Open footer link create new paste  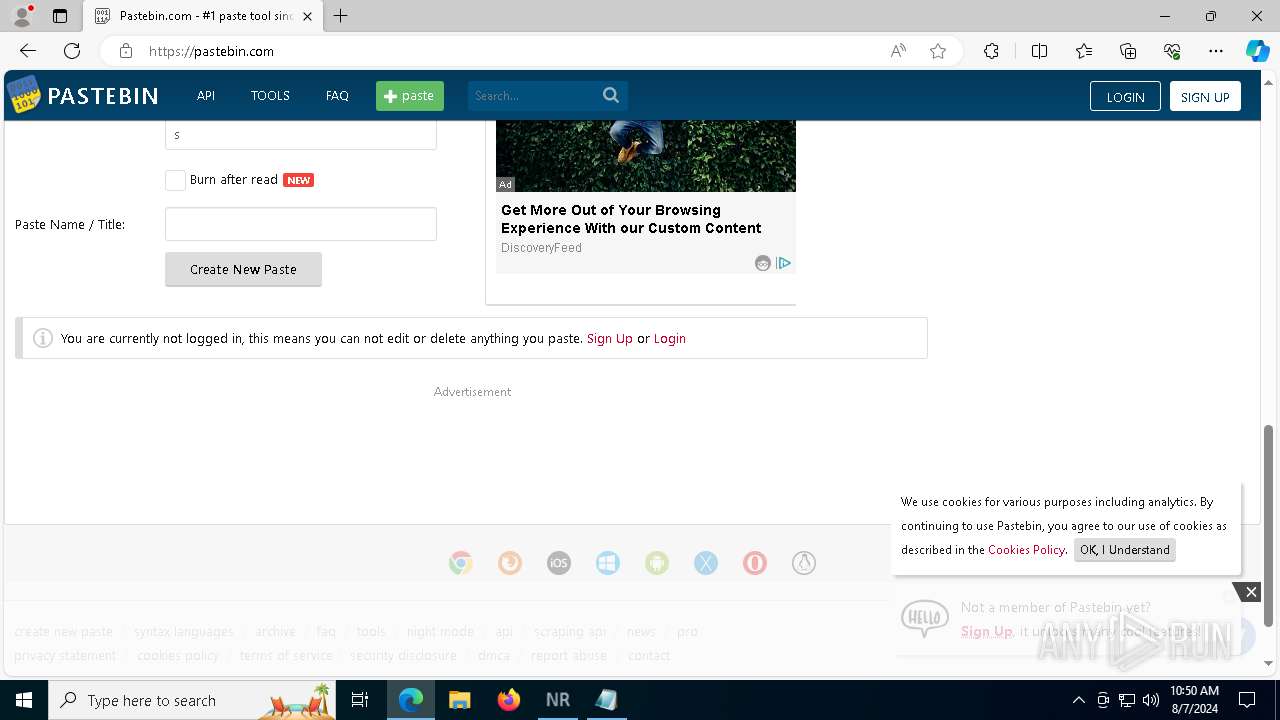63,632
